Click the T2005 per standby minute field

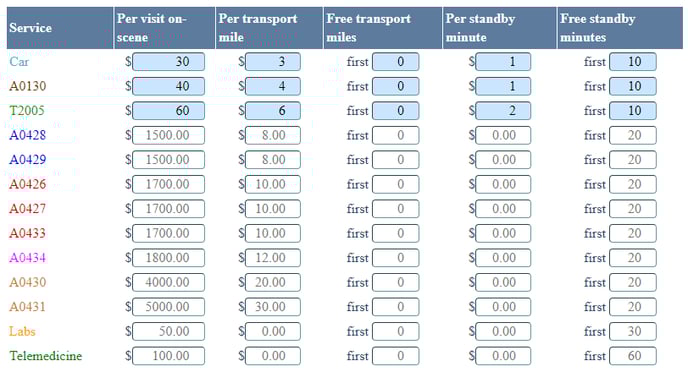click(503, 111)
